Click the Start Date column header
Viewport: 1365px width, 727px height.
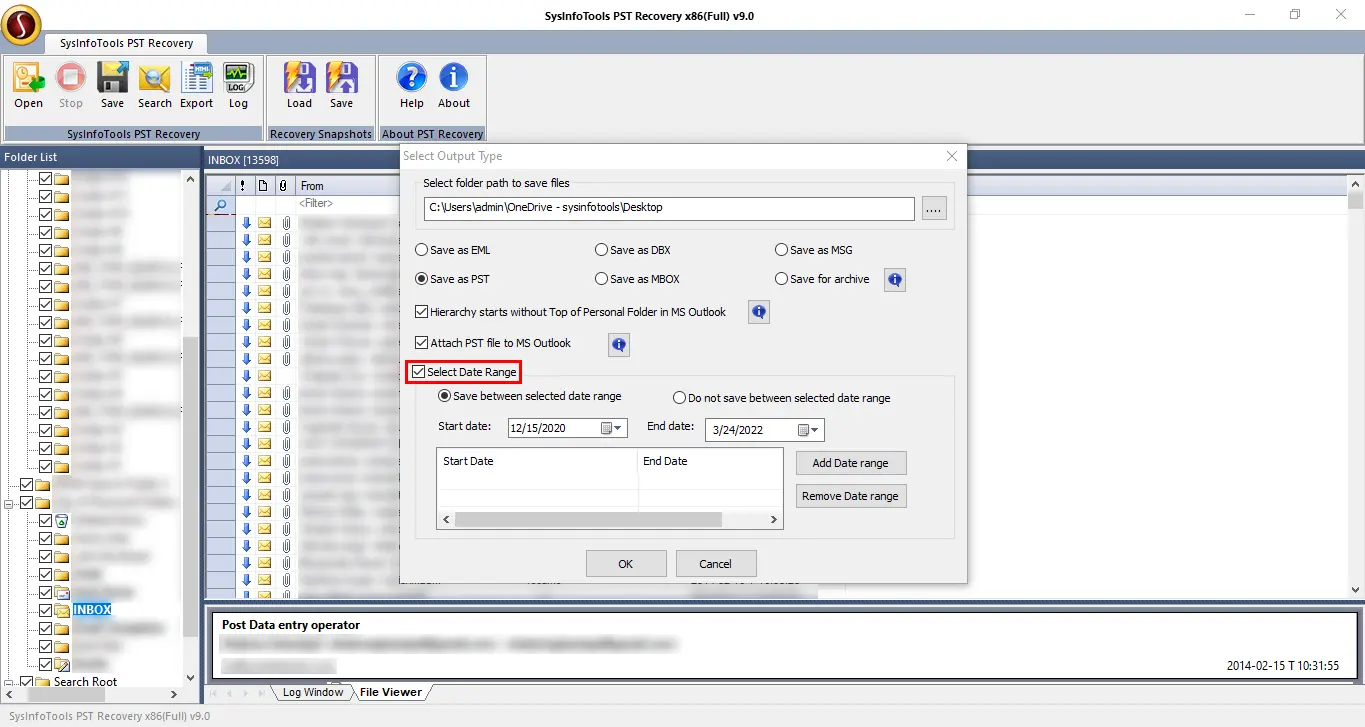pyautogui.click(x=538, y=461)
